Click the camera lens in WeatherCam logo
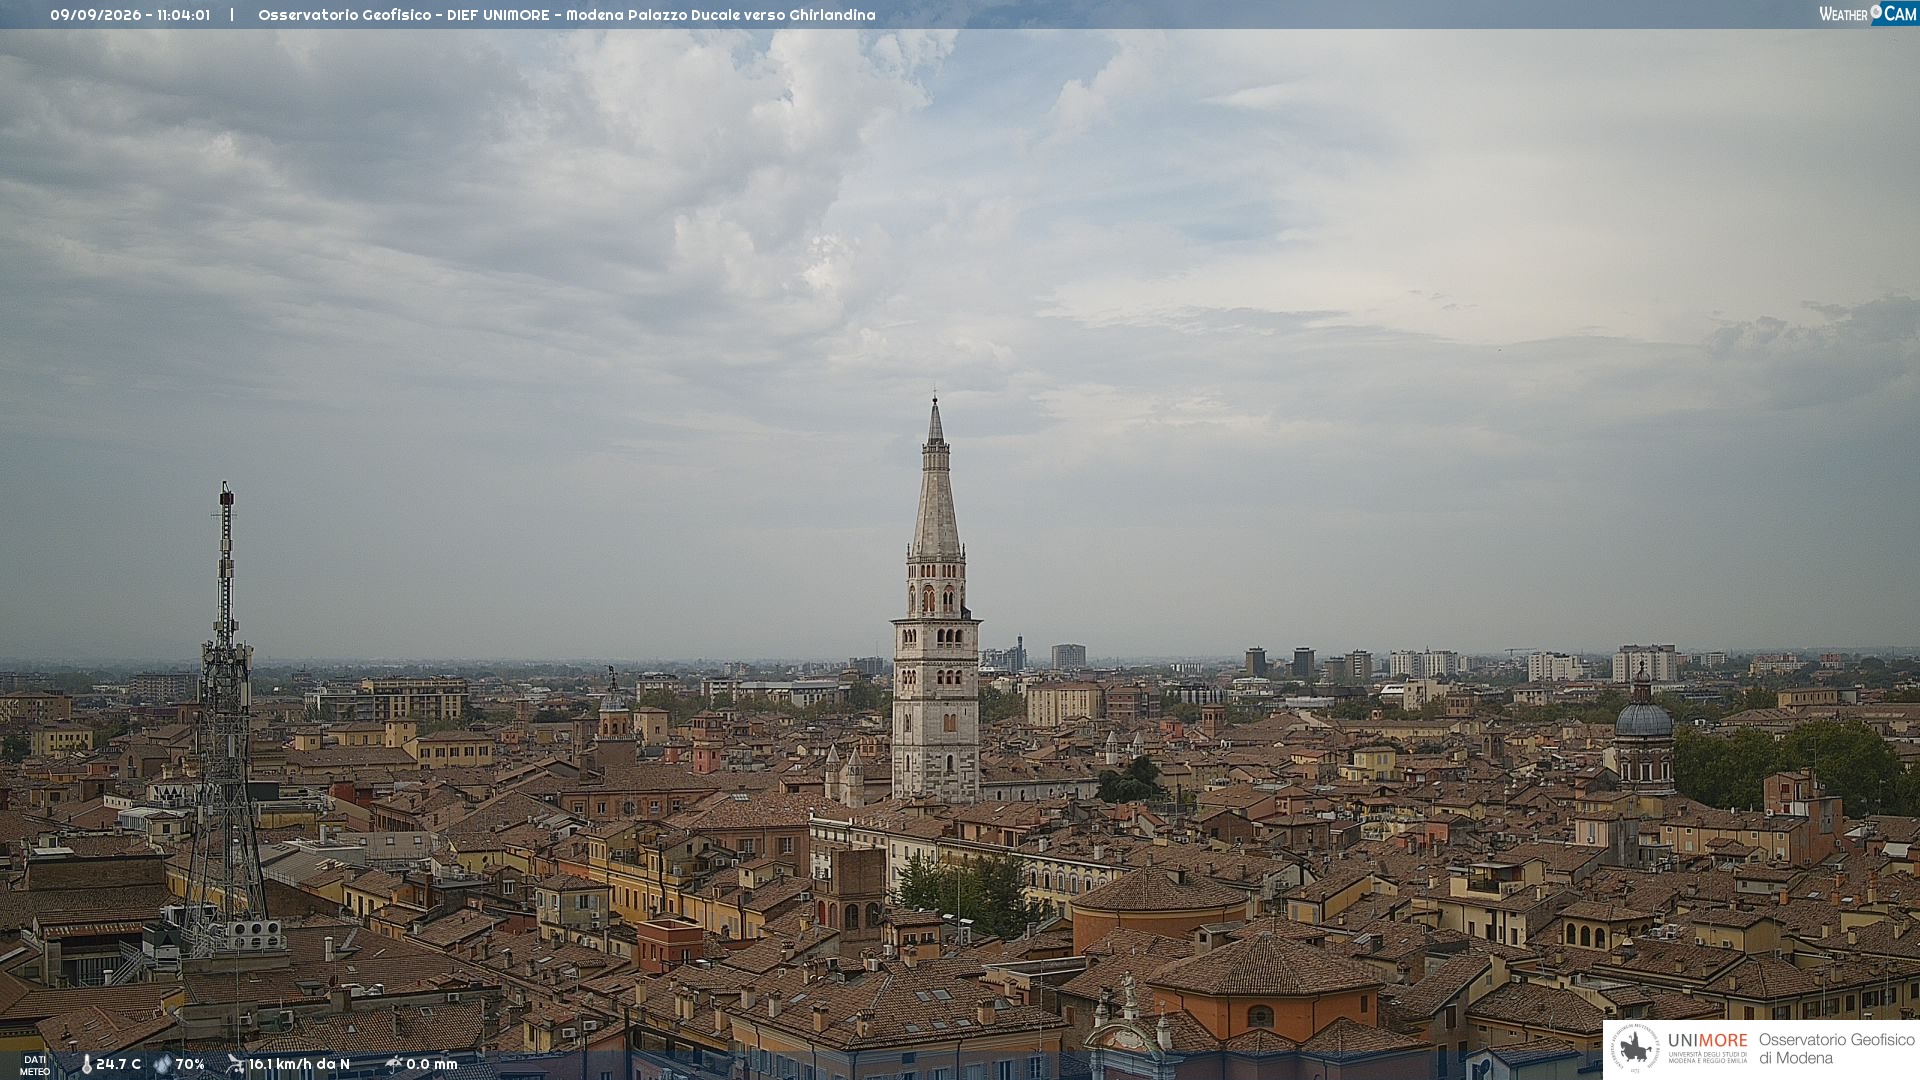This screenshot has height=1080, width=1920. click(1876, 12)
